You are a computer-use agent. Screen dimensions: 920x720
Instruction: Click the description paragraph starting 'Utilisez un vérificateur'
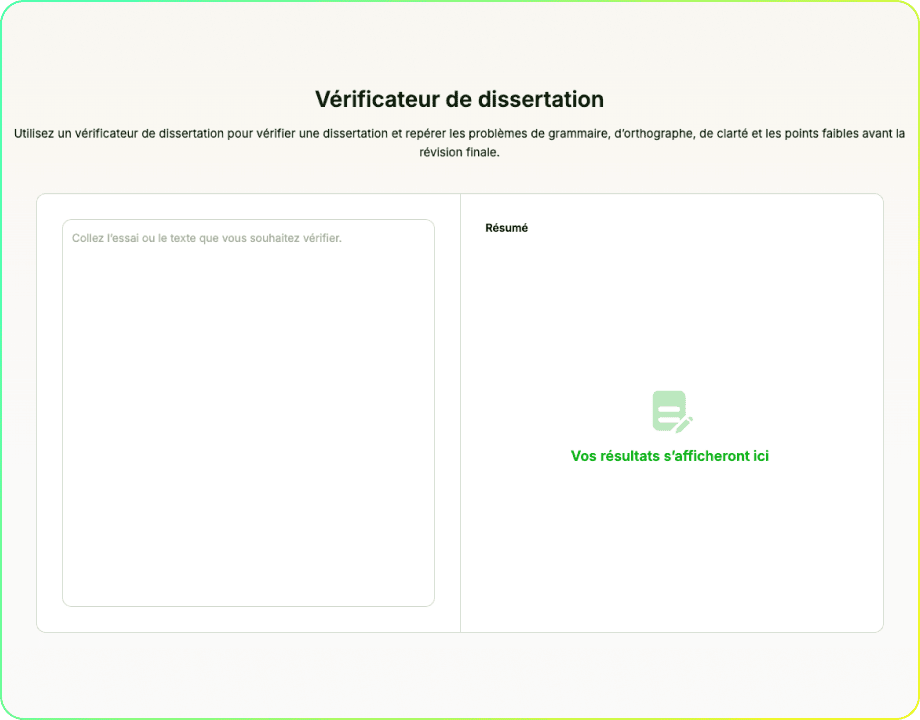click(x=459, y=143)
